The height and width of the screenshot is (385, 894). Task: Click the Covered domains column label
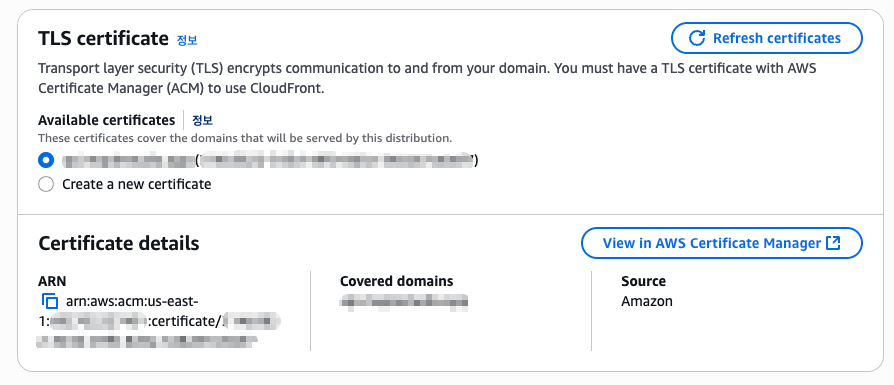pyautogui.click(x=396, y=281)
